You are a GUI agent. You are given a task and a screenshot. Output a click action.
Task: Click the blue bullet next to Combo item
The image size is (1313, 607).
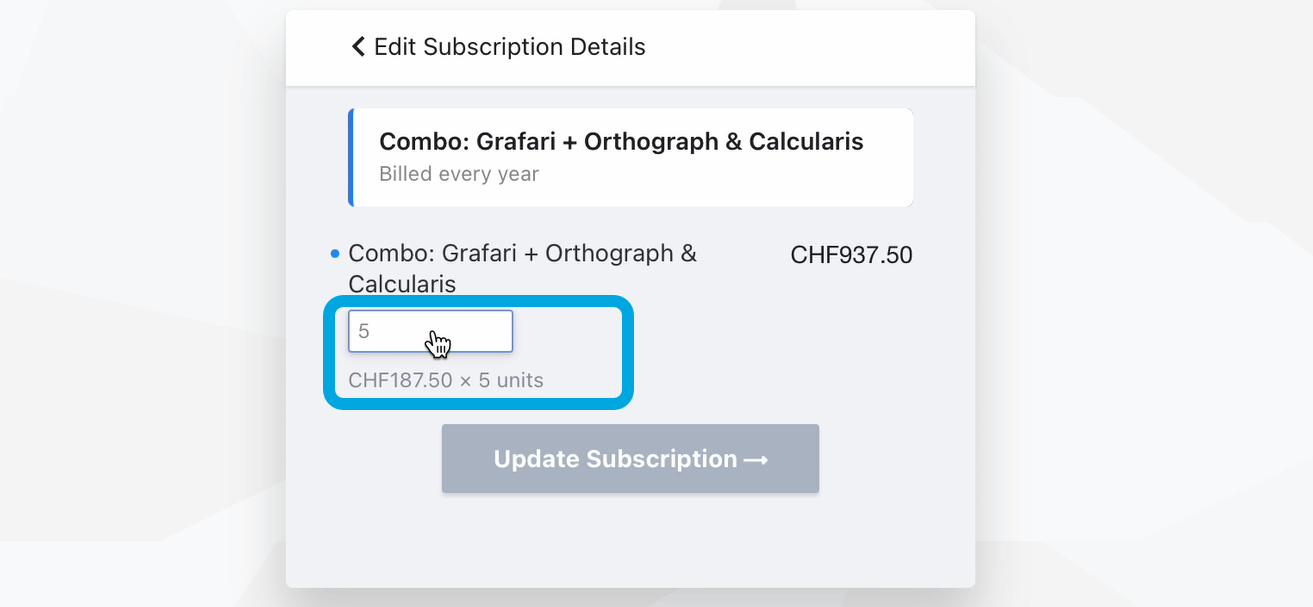coord(335,255)
